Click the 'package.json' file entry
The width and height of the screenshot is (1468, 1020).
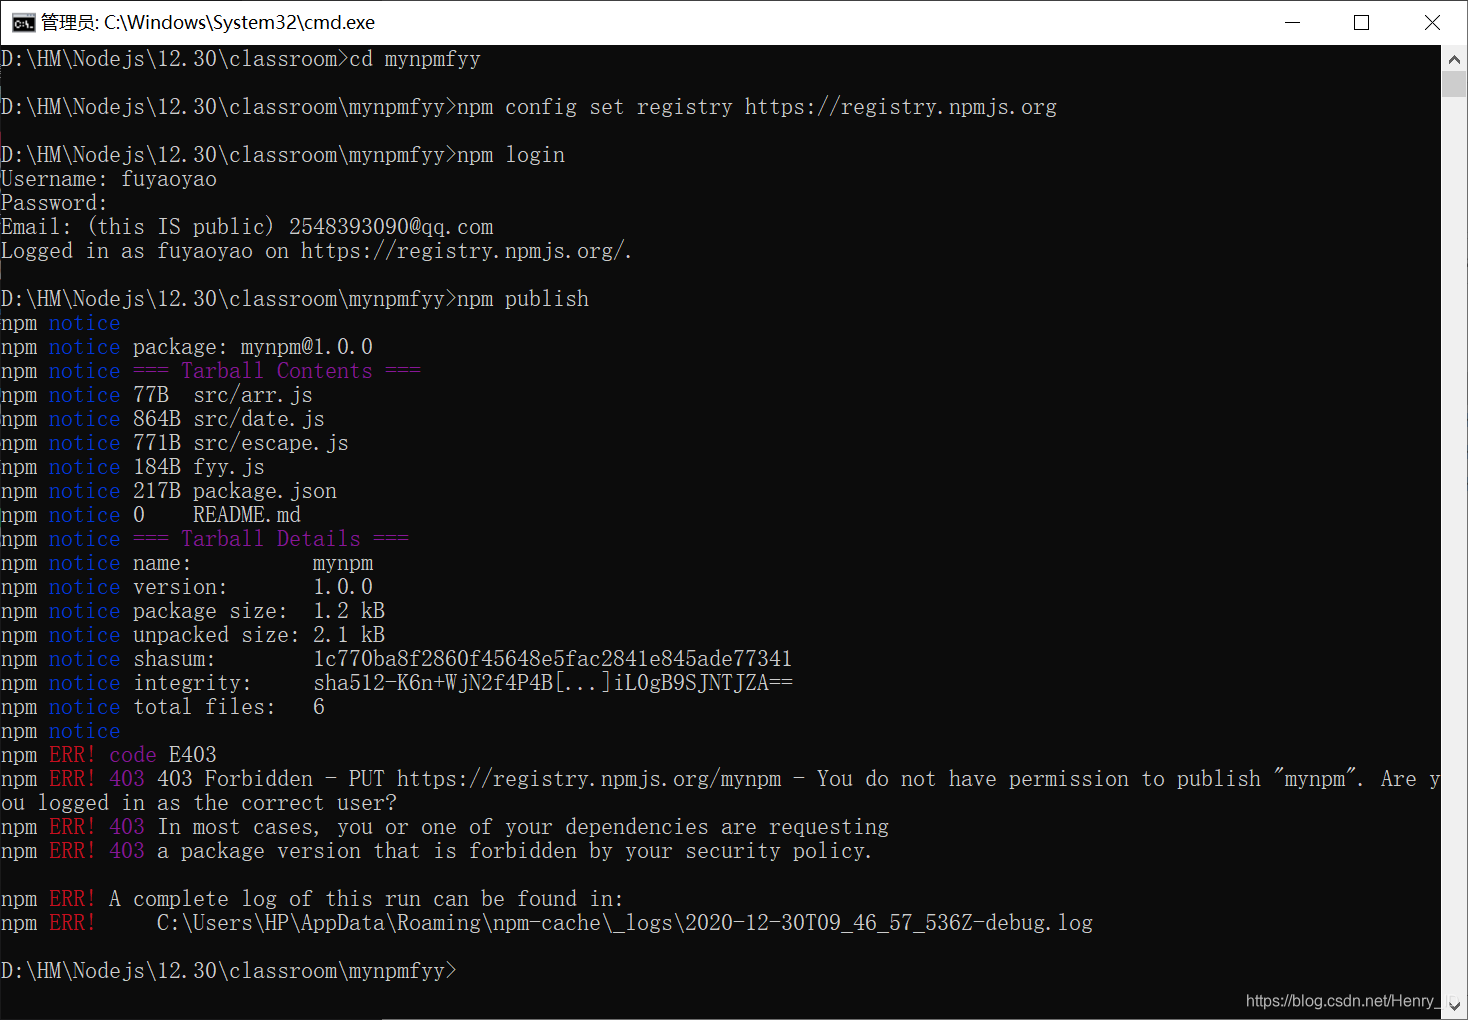tap(265, 491)
